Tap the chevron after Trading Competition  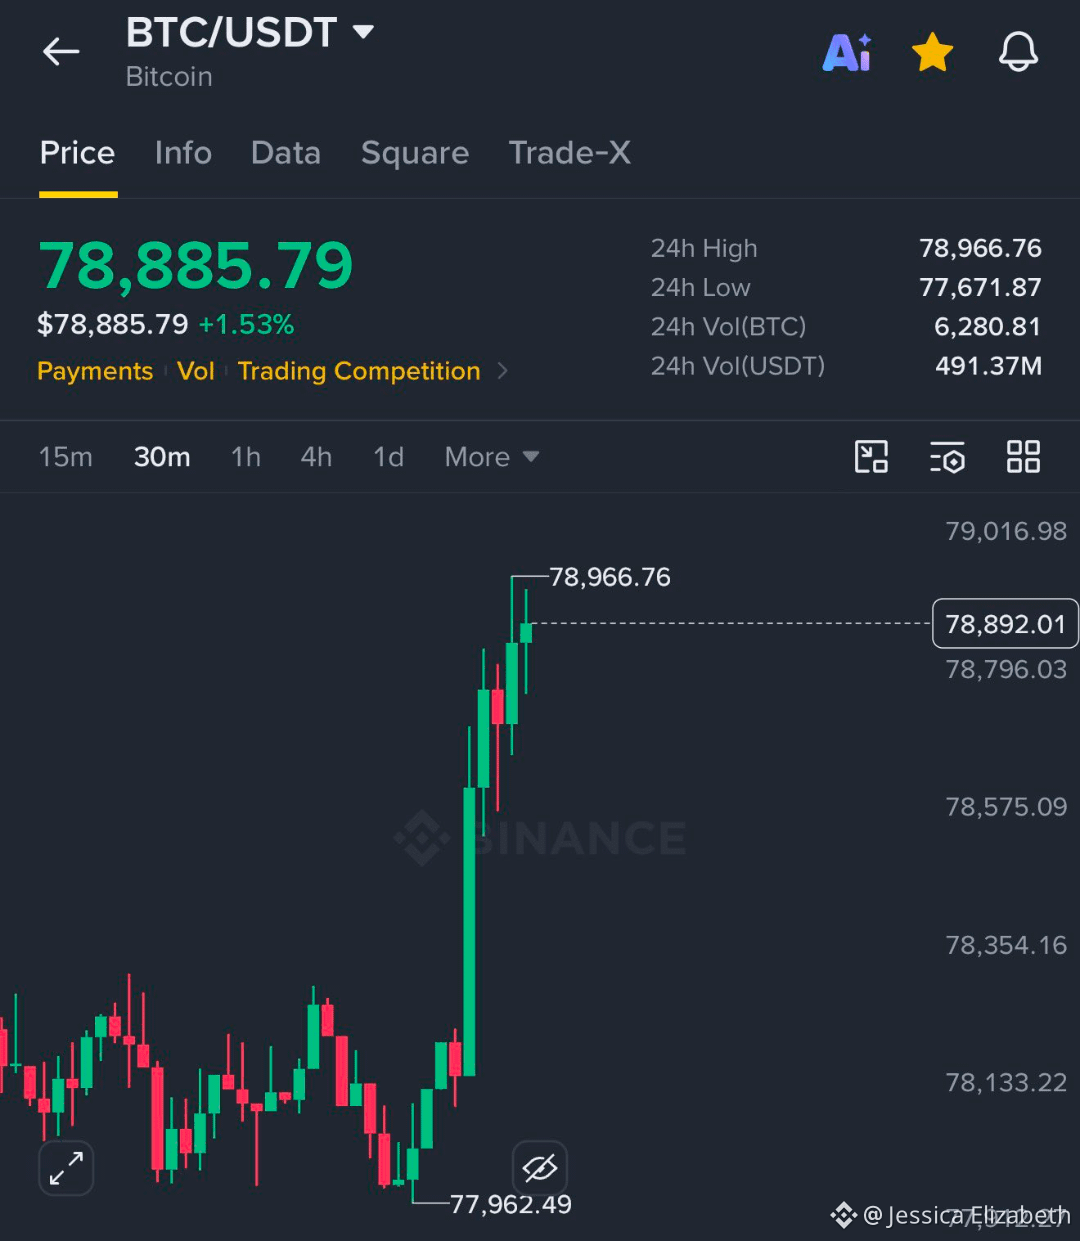[503, 371]
